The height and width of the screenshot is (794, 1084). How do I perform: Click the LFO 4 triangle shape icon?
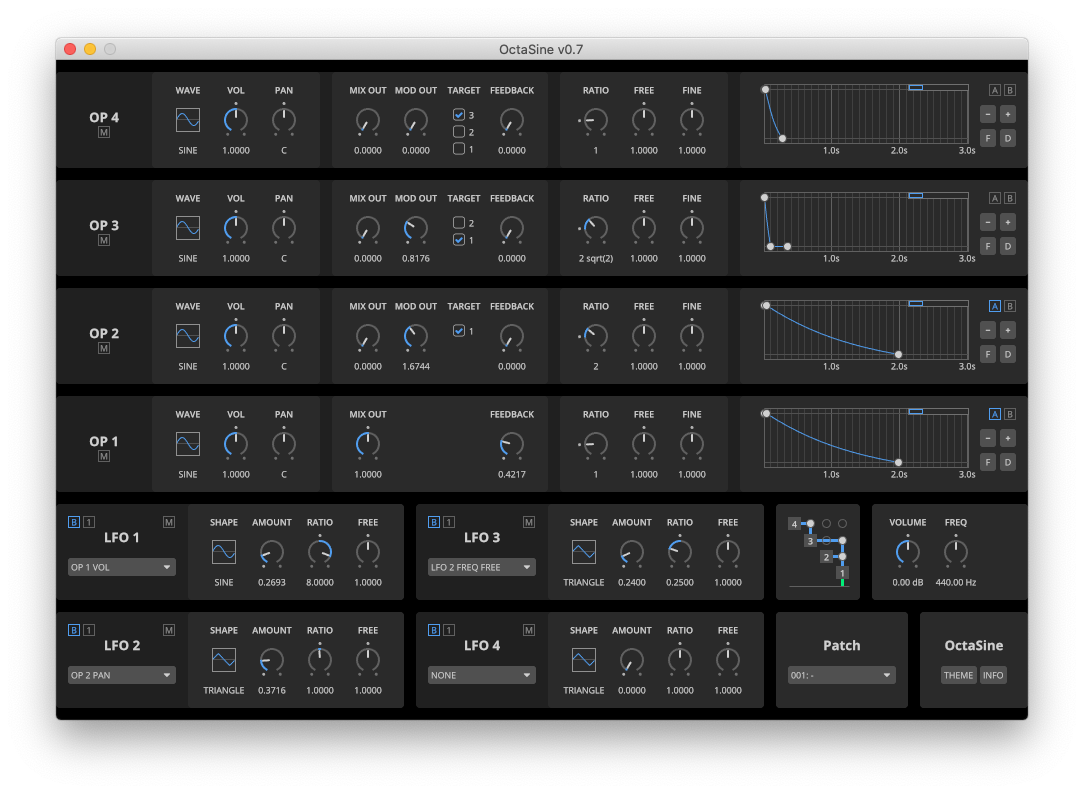click(x=583, y=660)
